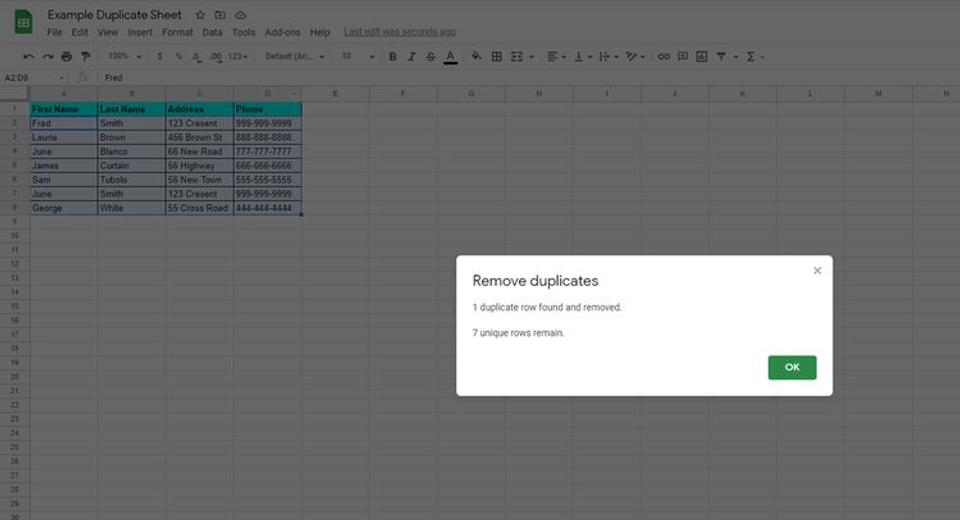Open the vertical align dropdown
This screenshot has height=520, width=960.
click(582, 56)
